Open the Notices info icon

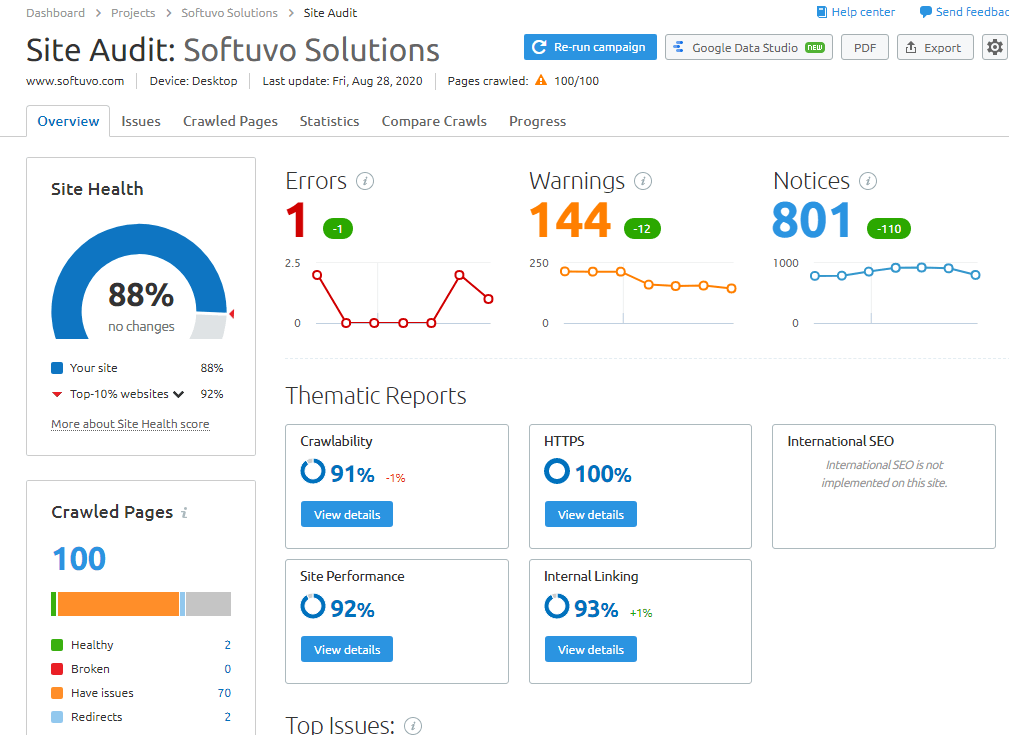tap(868, 181)
